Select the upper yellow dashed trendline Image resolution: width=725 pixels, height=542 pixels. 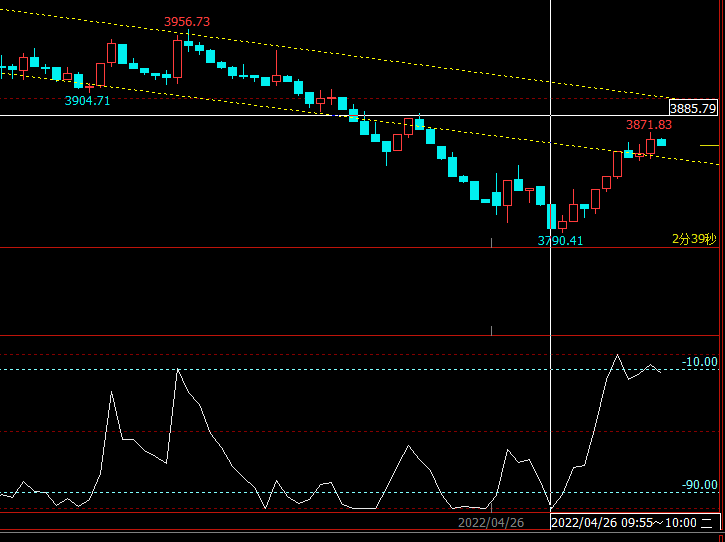click(400, 64)
